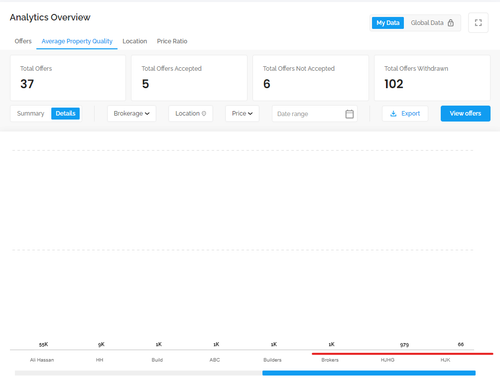Click the 66 value label
The height and width of the screenshot is (385, 500).
(461, 344)
